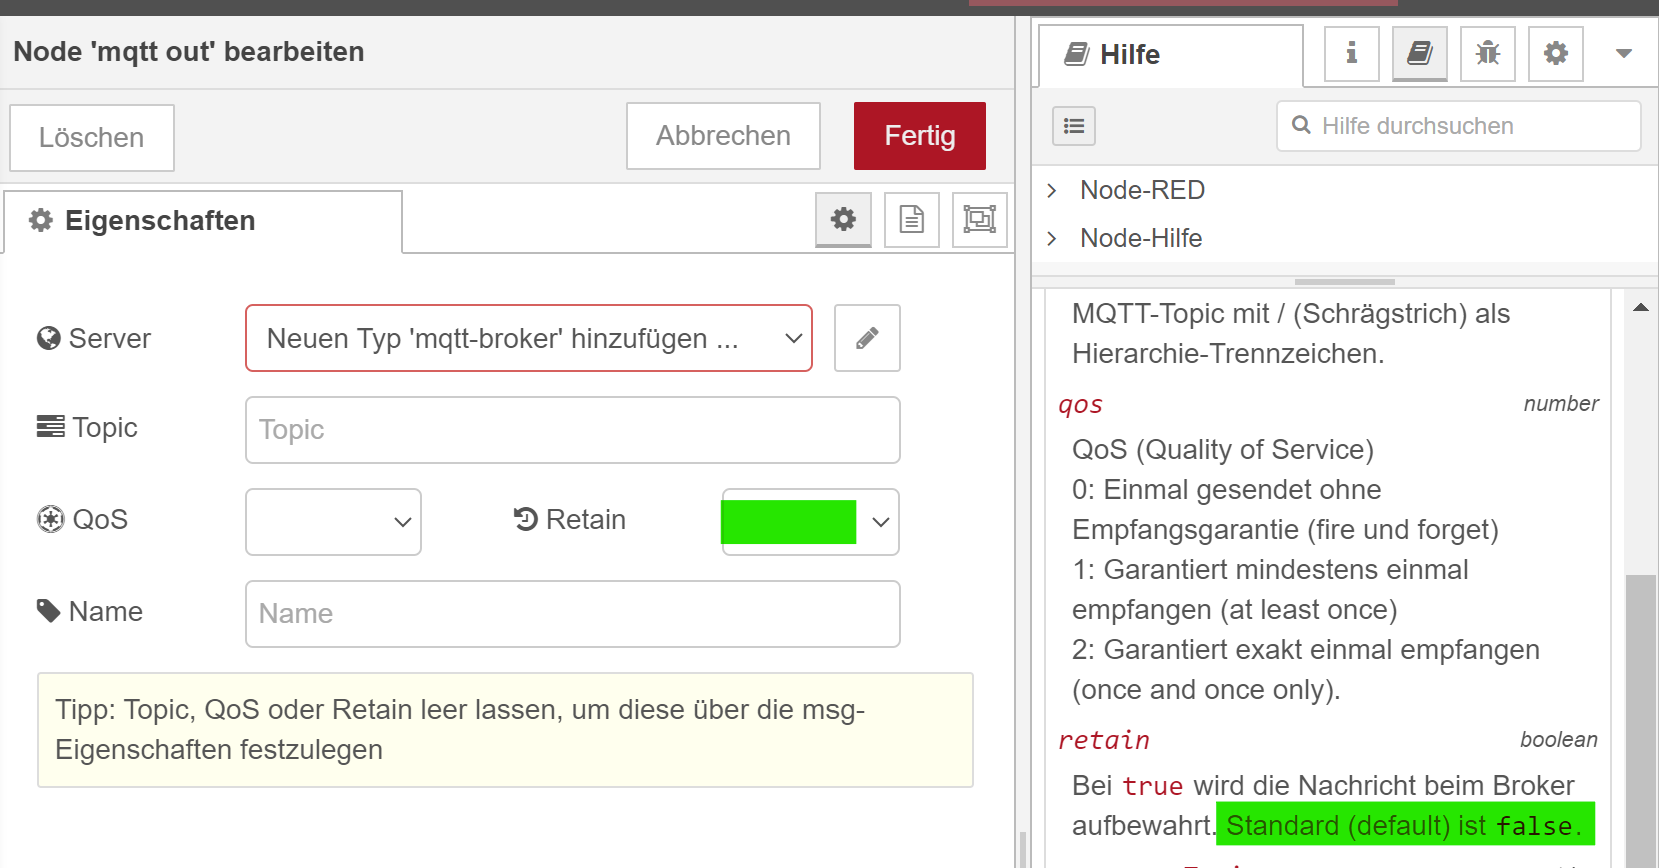This screenshot has width=1660, height=868.
Task: Open the Server mqtt-broker dropdown
Action: pos(528,338)
